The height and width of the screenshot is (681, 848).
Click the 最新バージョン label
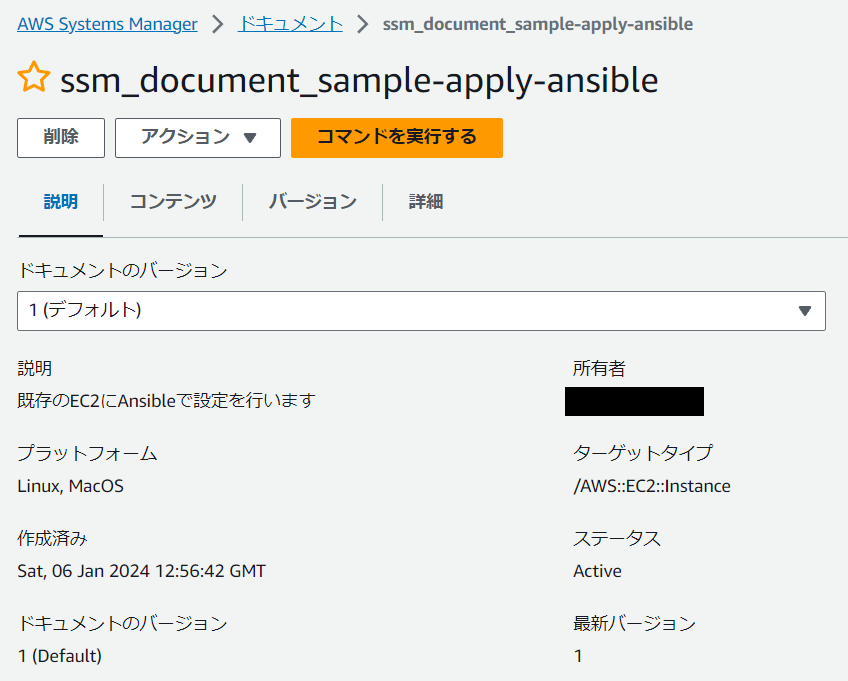click(x=634, y=624)
